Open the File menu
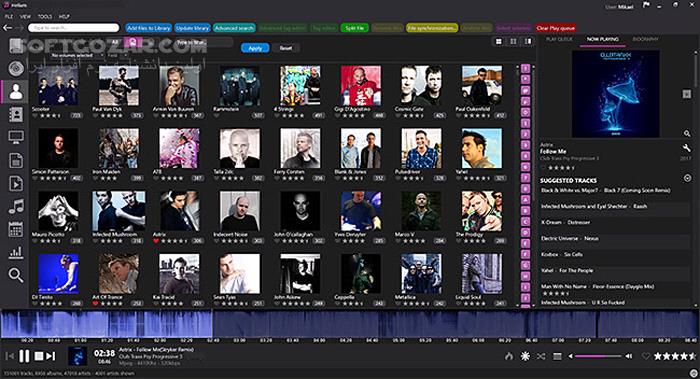Screen dimensions: 700x379 (x=8, y=17)
